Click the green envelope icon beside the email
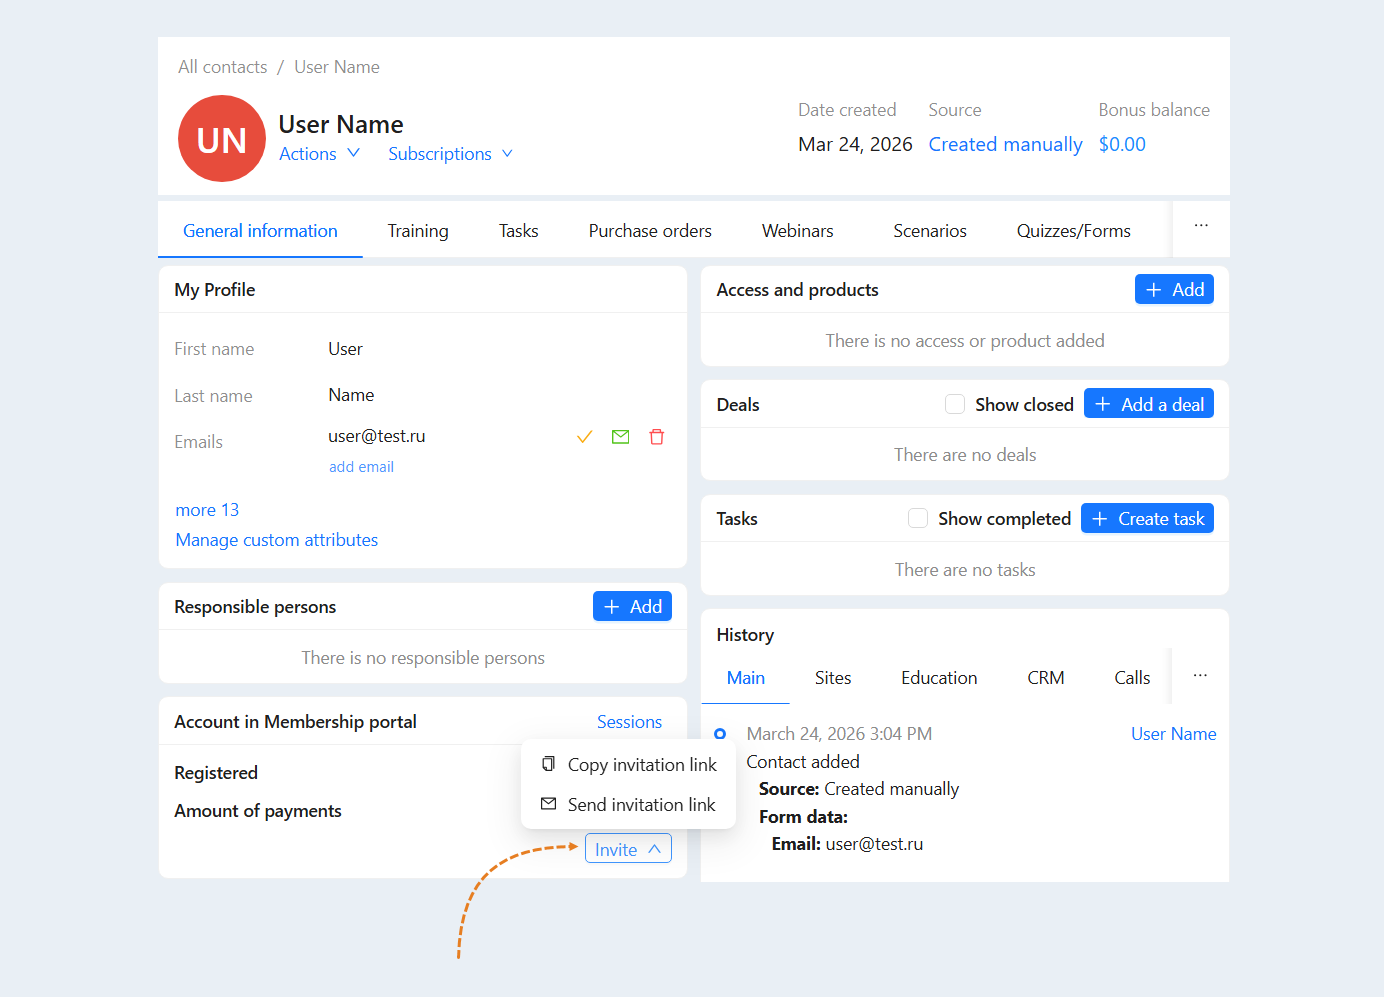The image size is (1384, 997). (x=621, y=437)
